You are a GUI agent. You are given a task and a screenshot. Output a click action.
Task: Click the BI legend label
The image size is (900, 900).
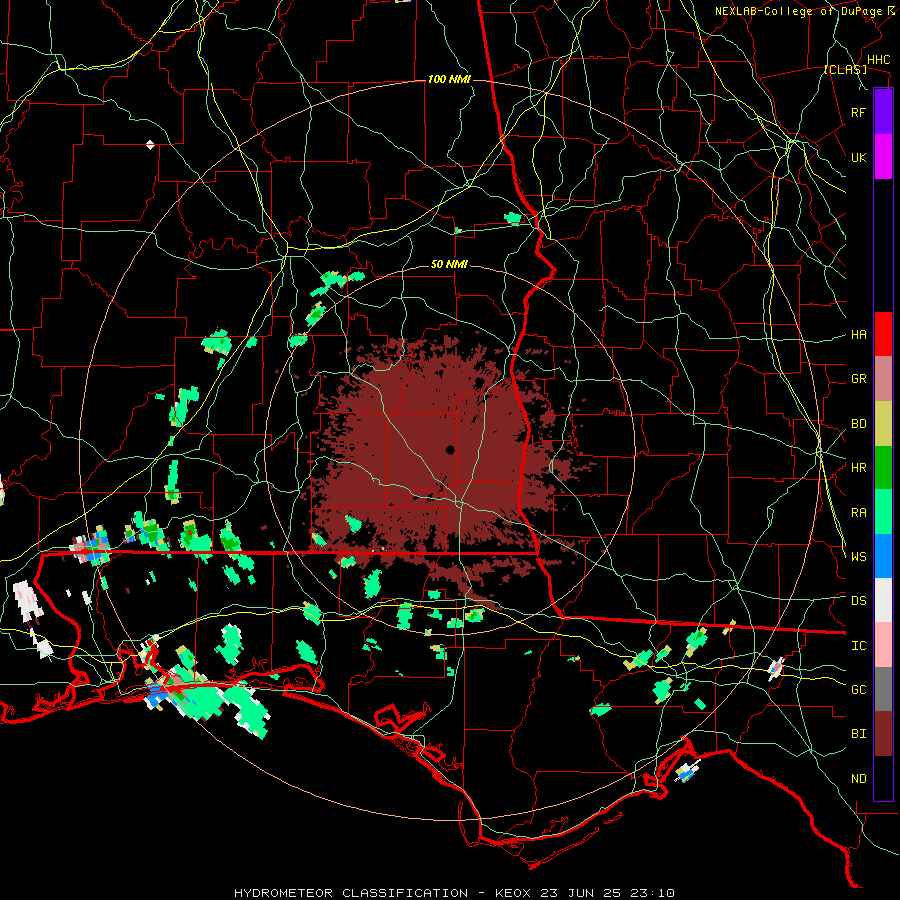858,734
